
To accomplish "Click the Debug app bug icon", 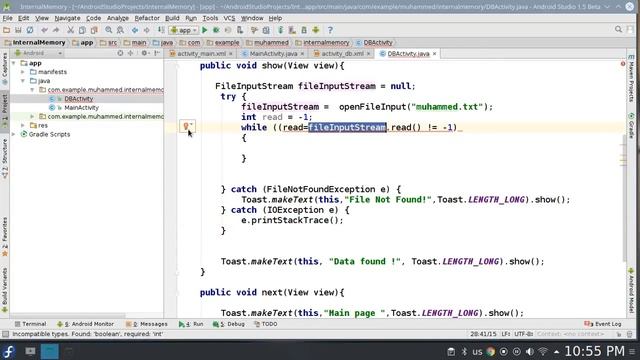I will [216, 30].
